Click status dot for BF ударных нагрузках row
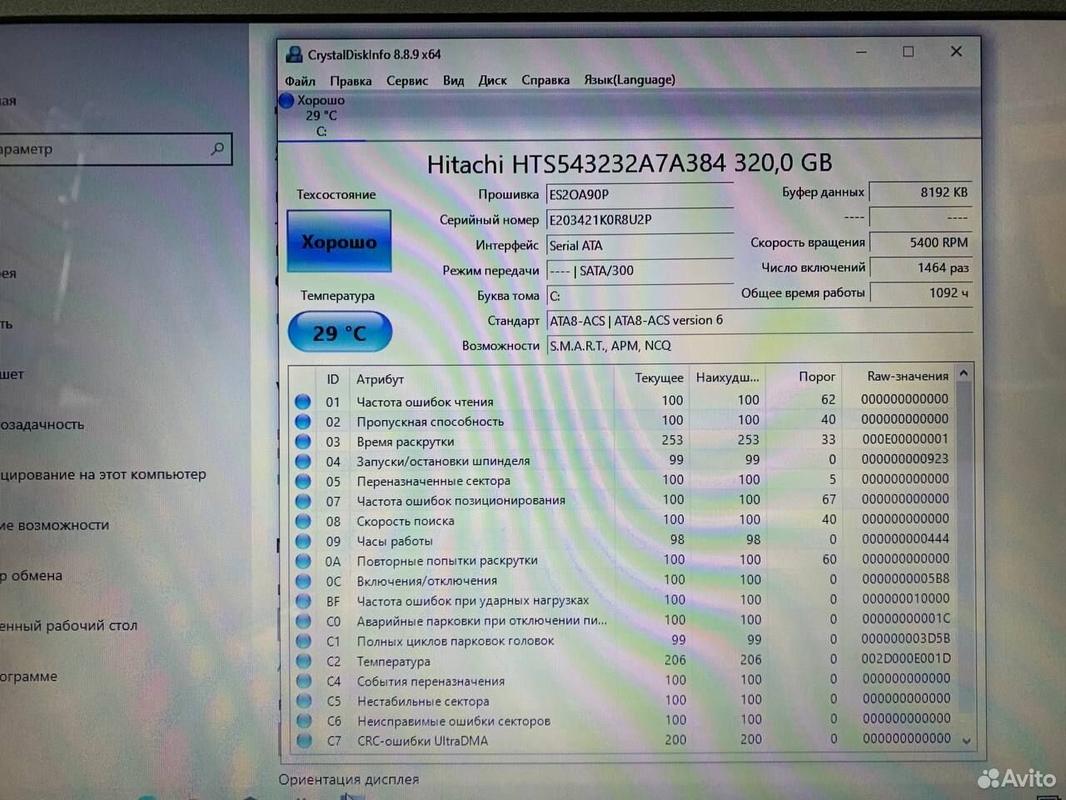 (303, 602)
